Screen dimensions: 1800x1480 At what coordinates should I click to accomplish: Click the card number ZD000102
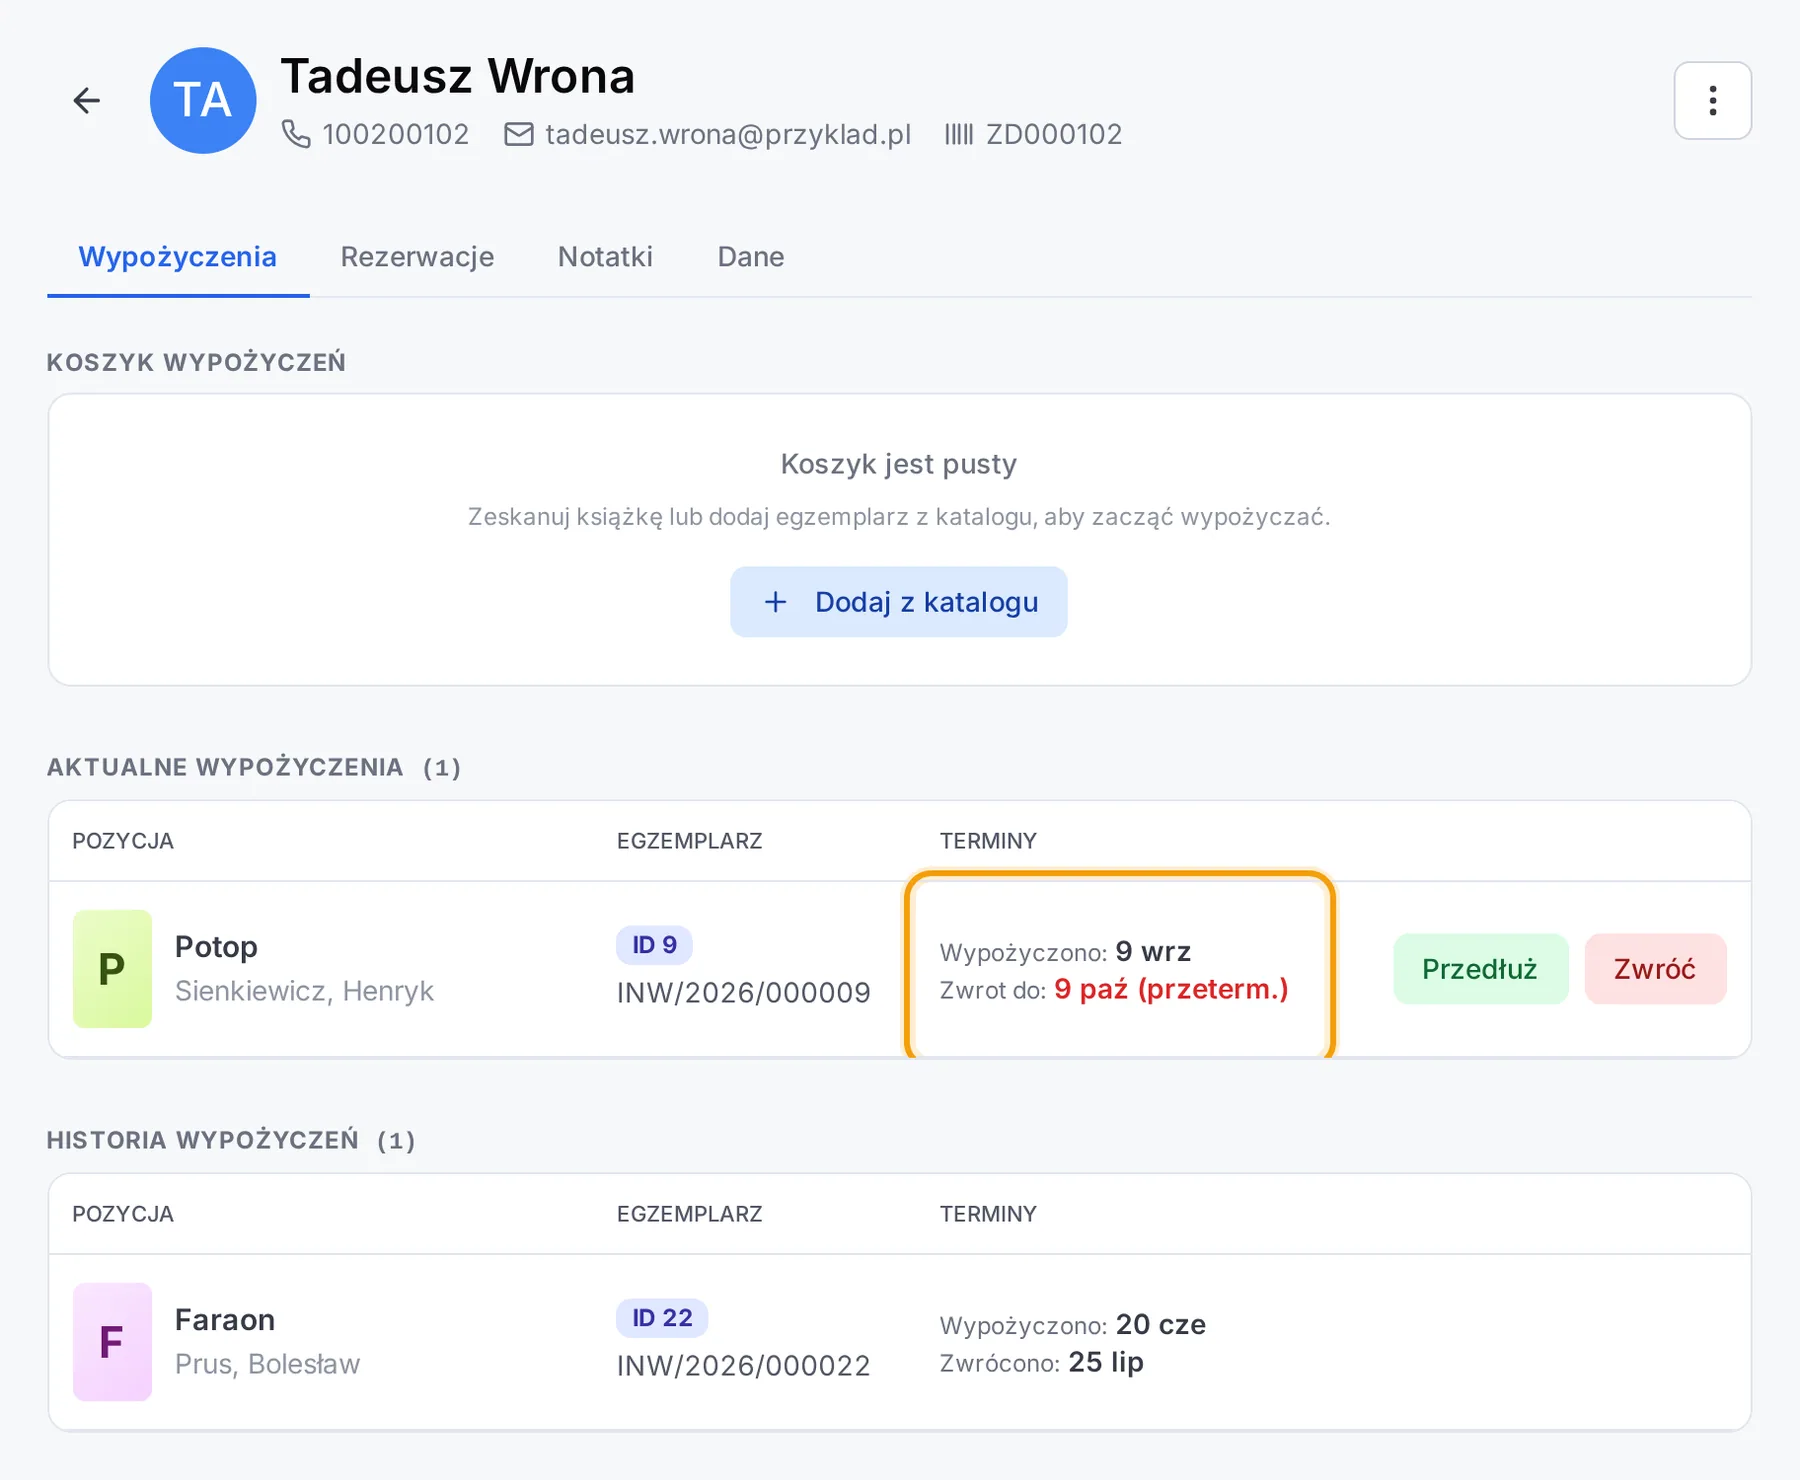[x=1054, y=134]
